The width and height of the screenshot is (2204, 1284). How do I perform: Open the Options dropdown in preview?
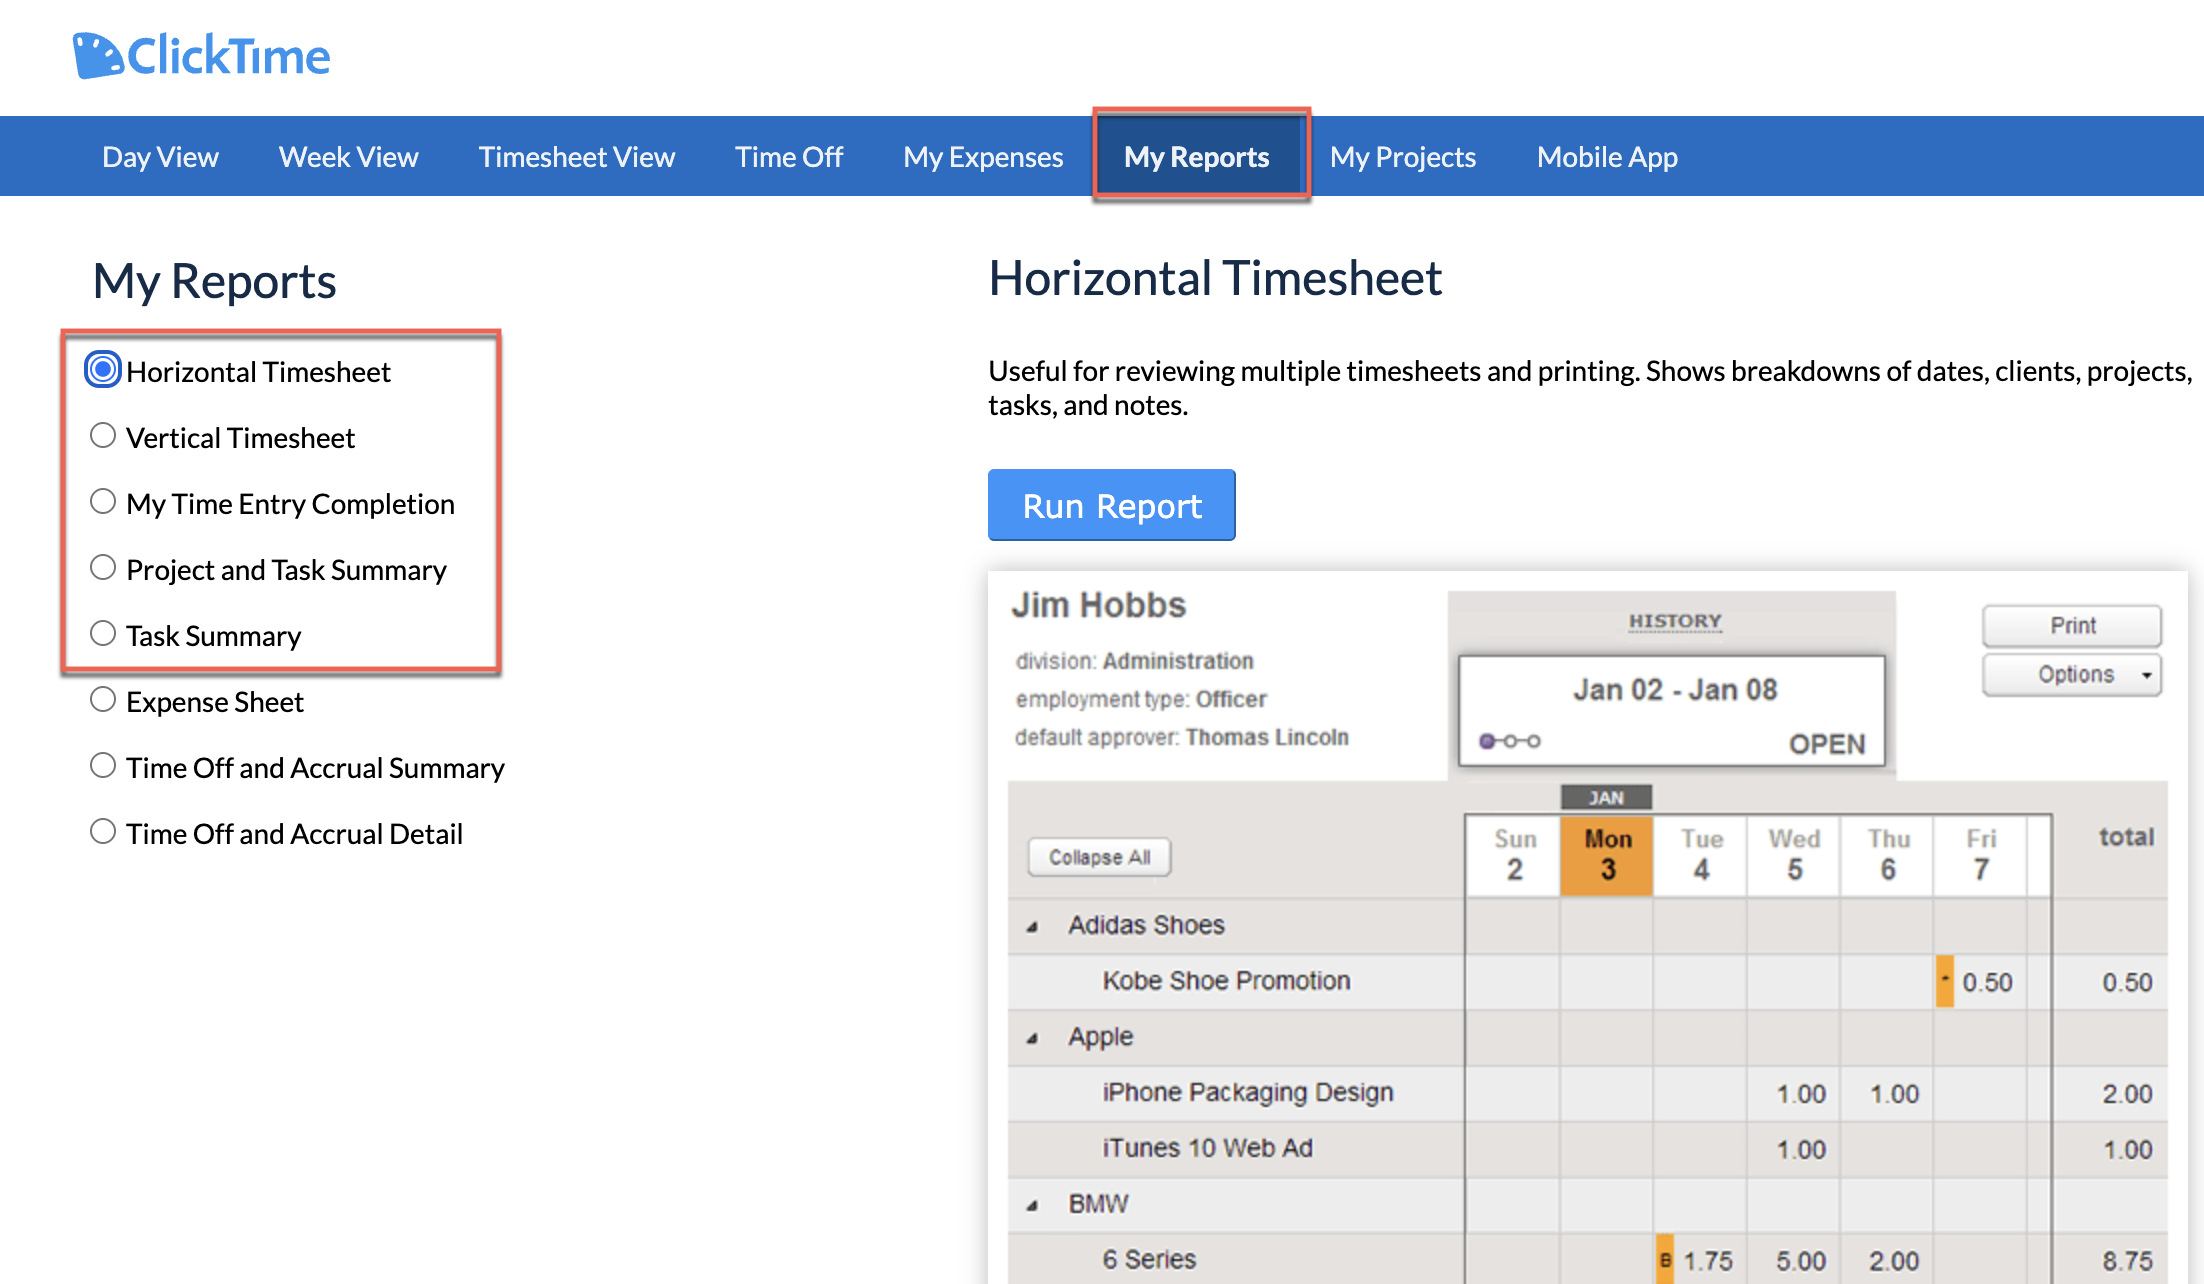click(x=2072, y=675)
